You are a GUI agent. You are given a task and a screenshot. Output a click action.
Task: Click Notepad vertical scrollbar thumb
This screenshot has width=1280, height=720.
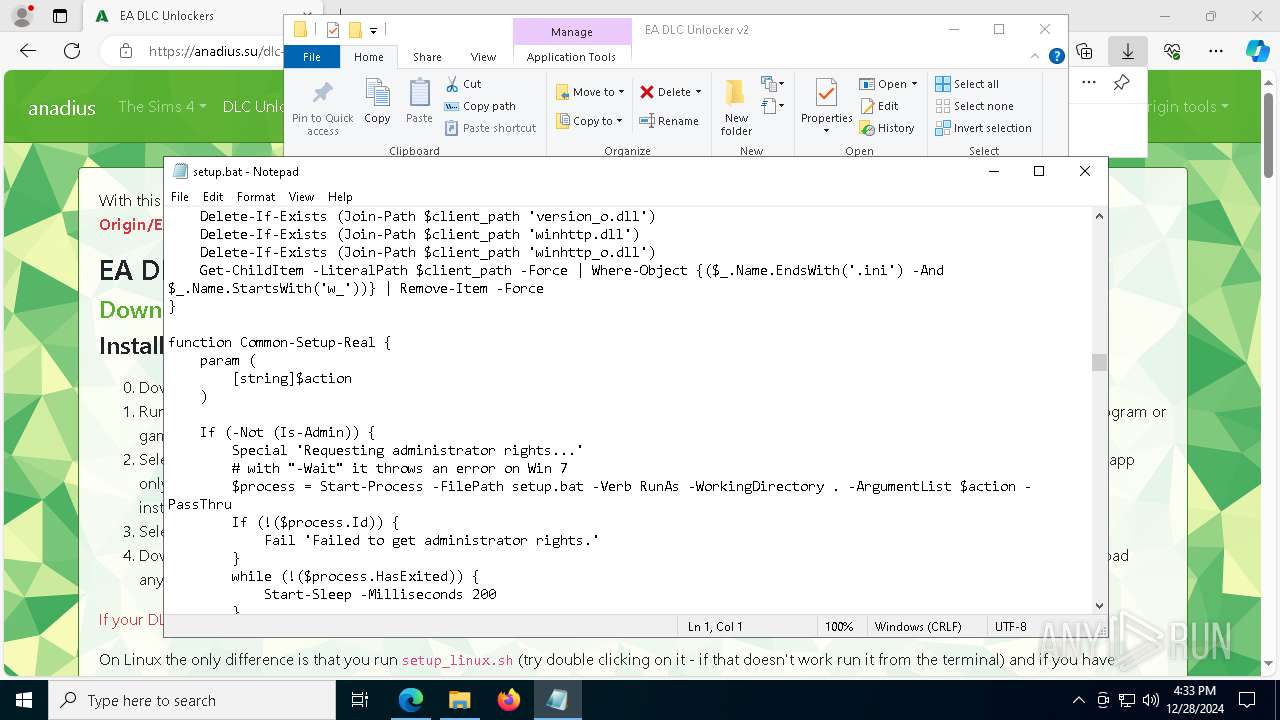click(x=1099, y=362)
